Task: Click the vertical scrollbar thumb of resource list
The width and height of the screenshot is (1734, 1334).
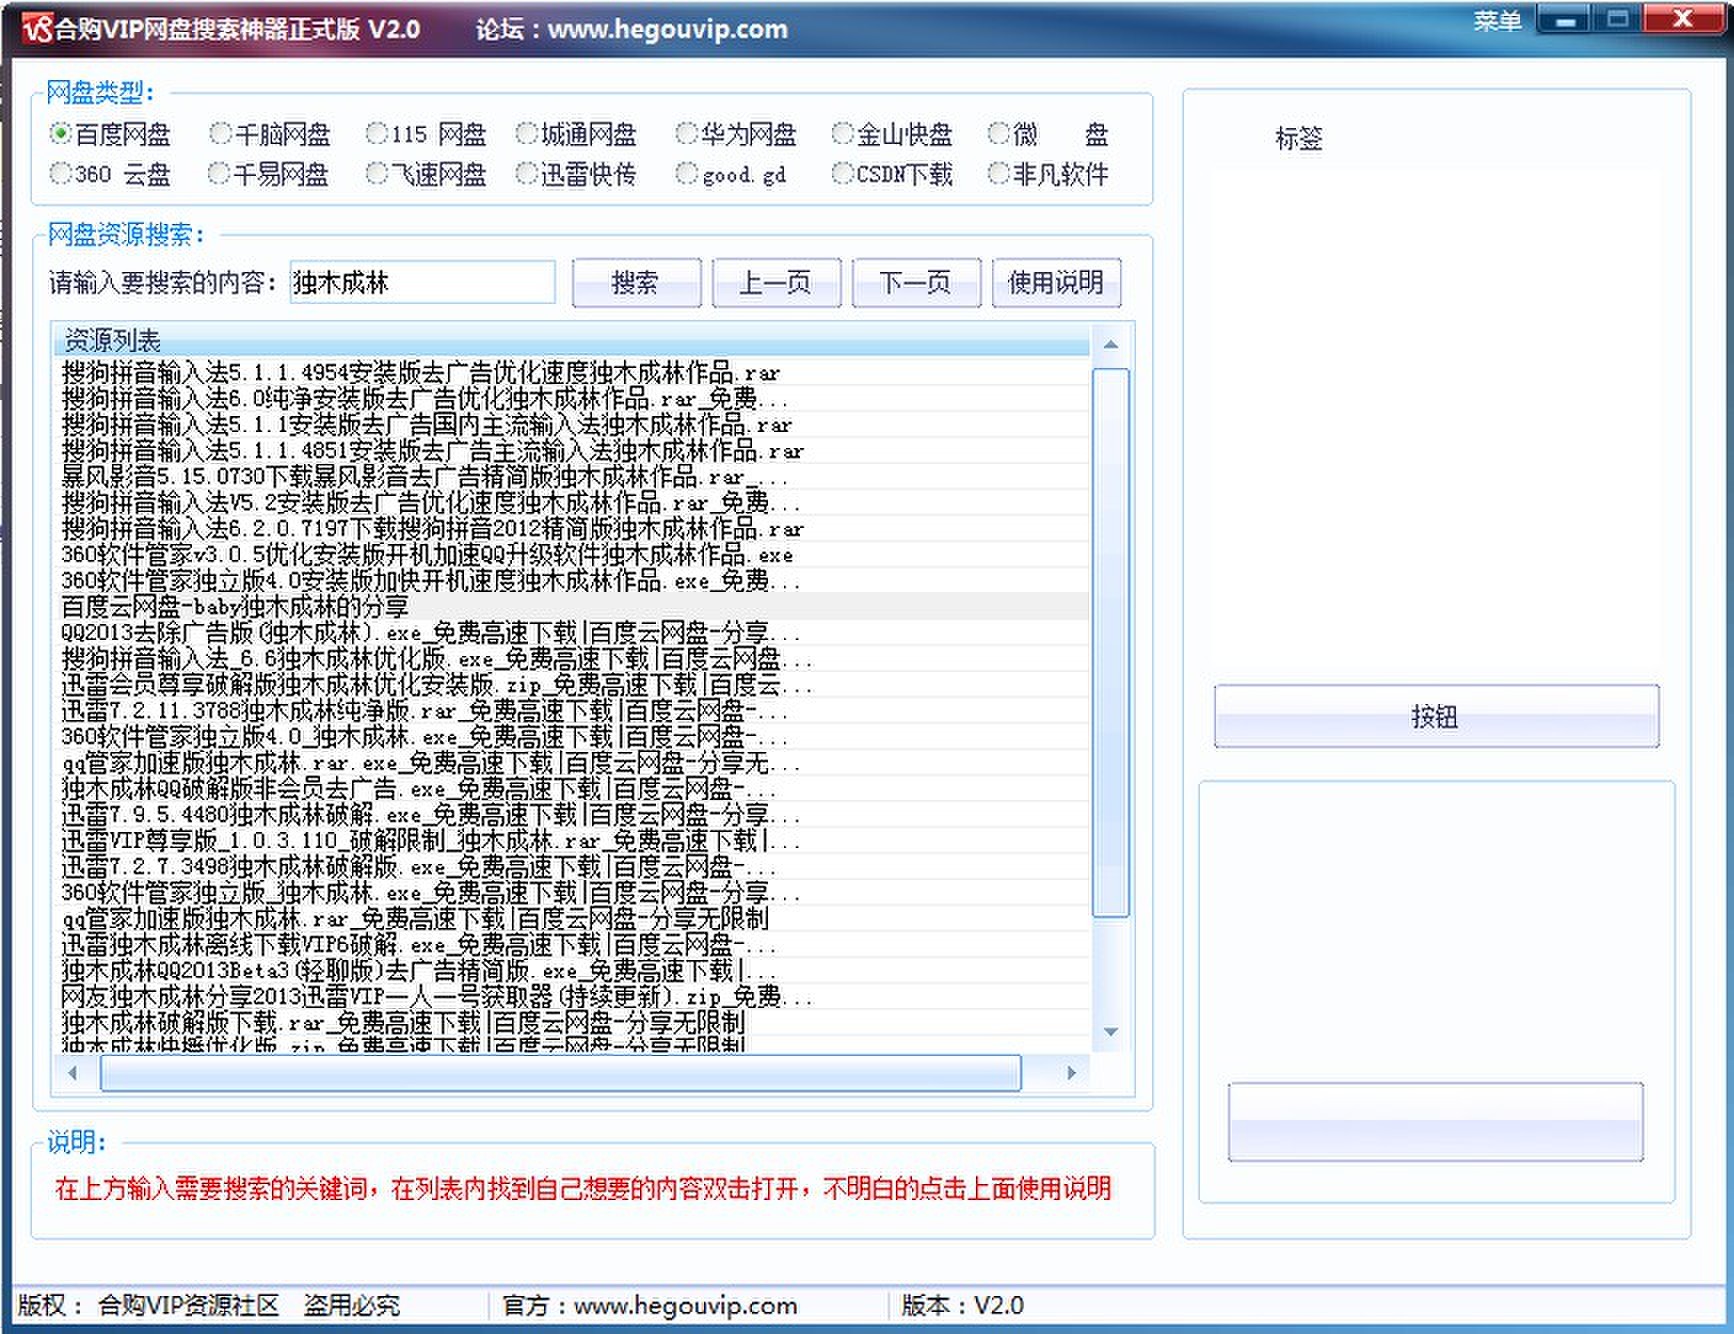Action: click(1110, 642)
